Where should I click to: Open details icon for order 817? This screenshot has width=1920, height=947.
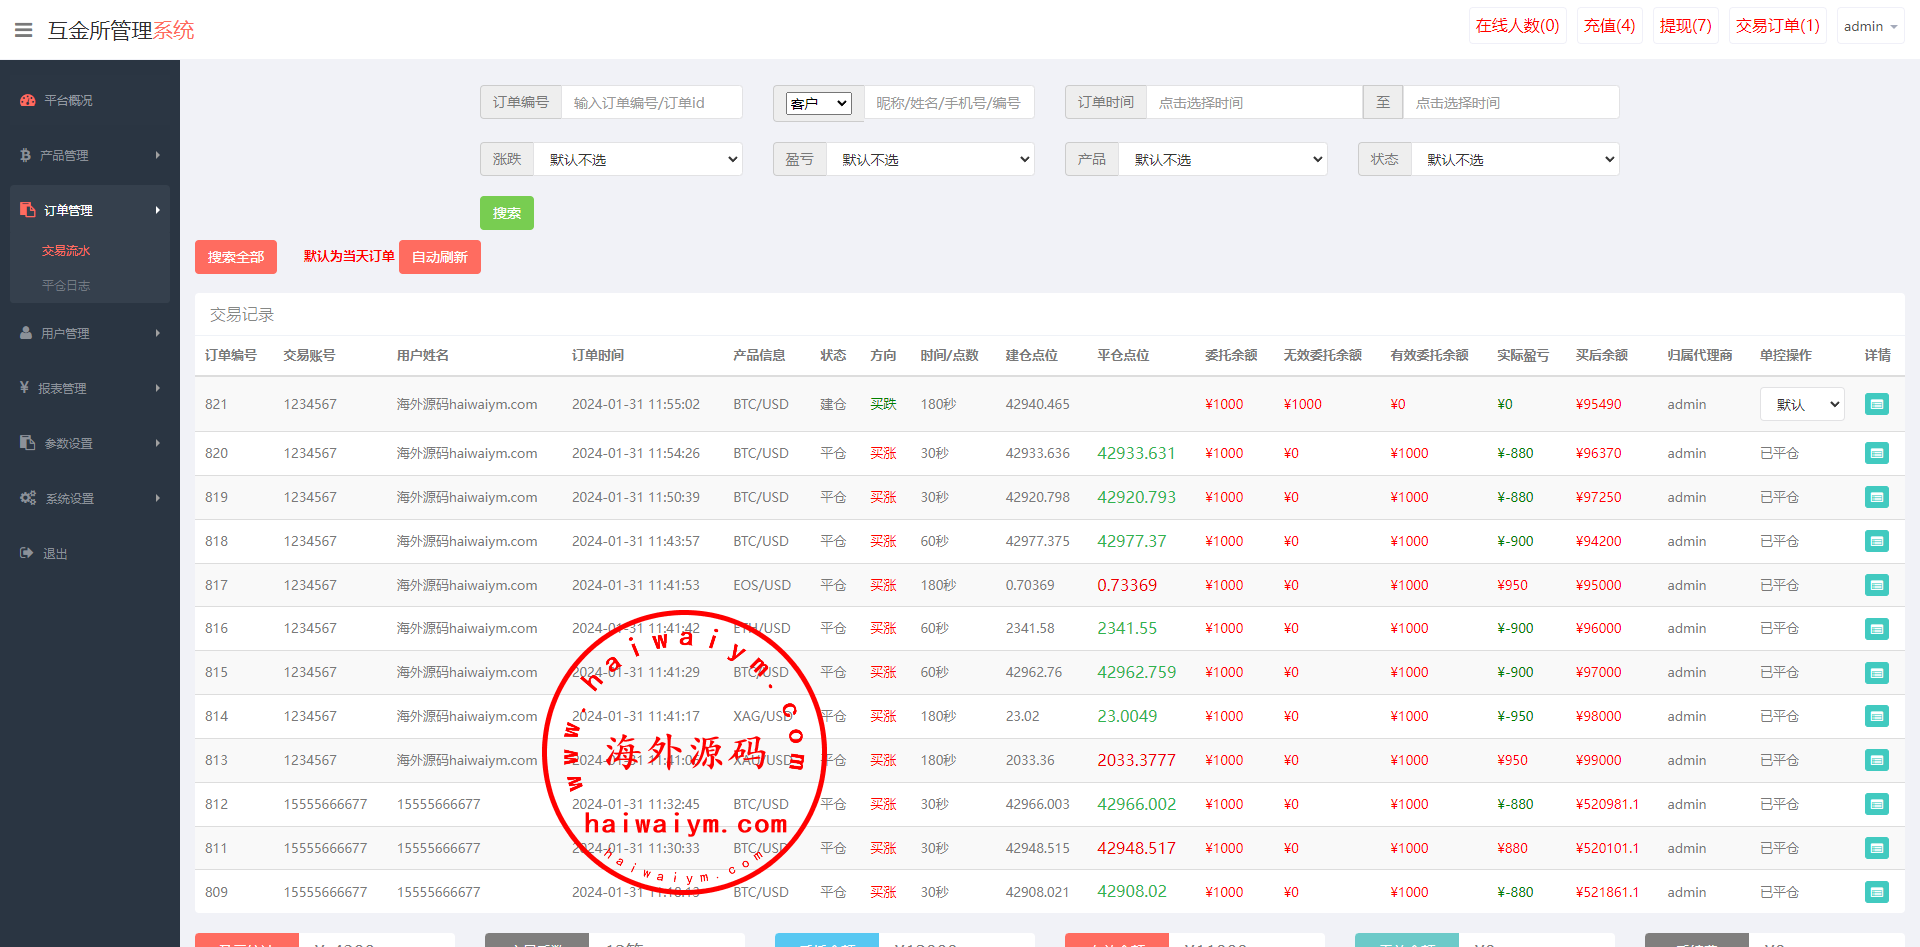coord(1876,585)
